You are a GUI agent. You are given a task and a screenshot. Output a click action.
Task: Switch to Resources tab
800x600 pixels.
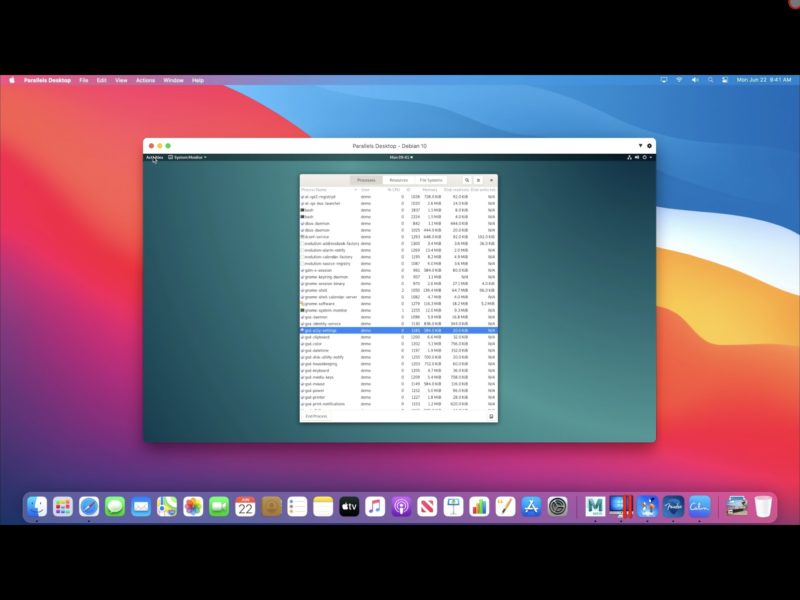click(x=398, y=180)
